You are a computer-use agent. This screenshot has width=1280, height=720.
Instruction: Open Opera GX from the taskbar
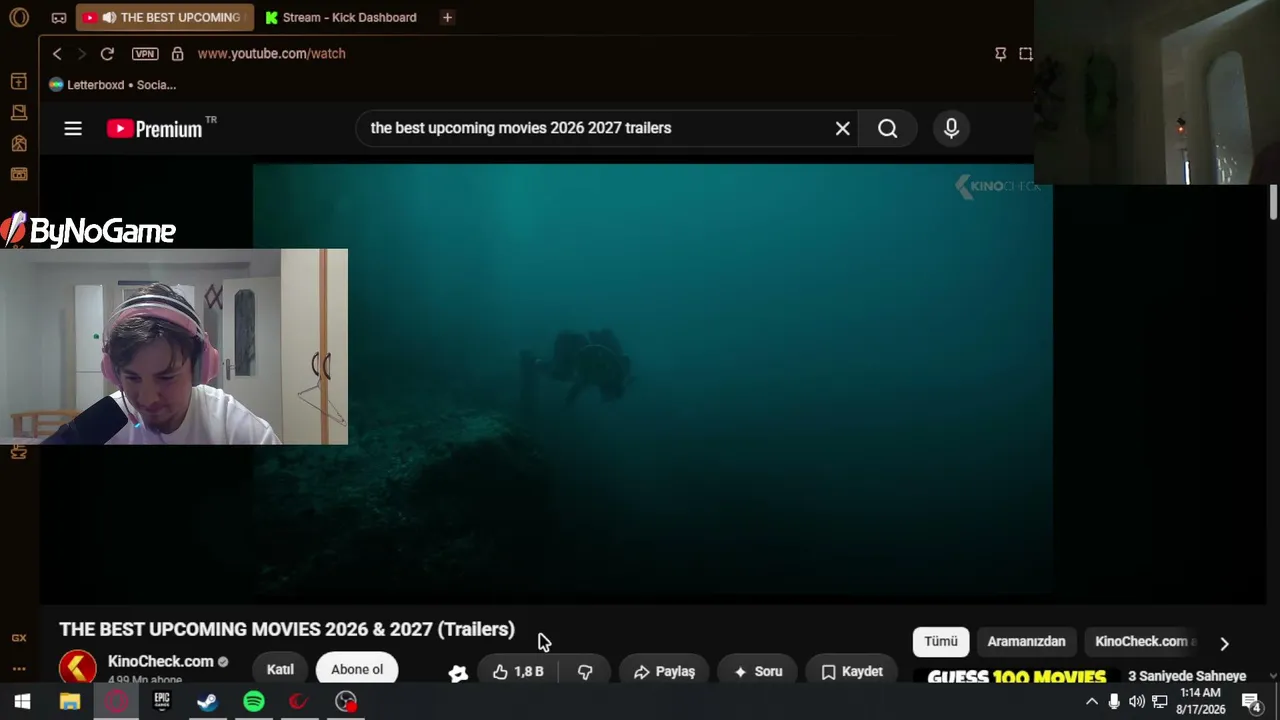[x=116, y=702]
